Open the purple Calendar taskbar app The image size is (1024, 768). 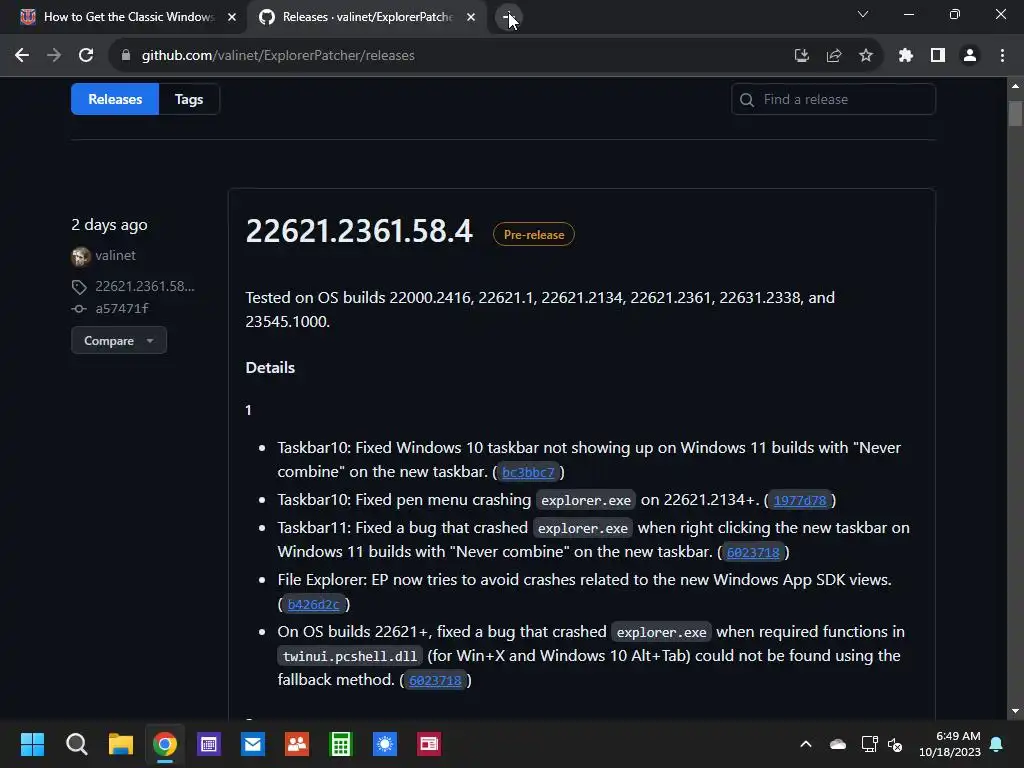click(x=209, y=744)
